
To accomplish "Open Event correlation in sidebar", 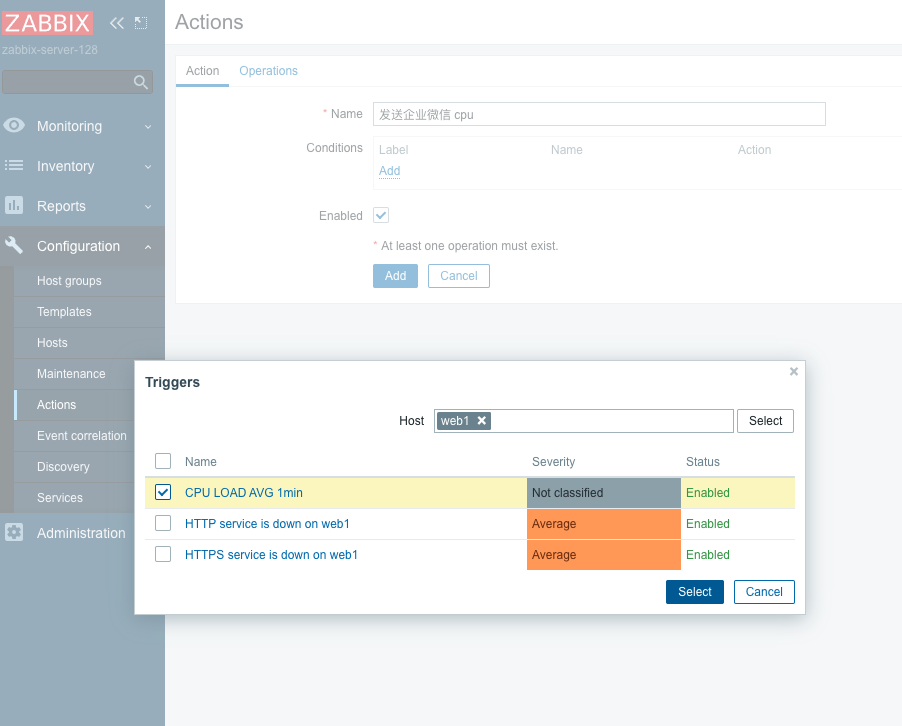I will point(82,436).
